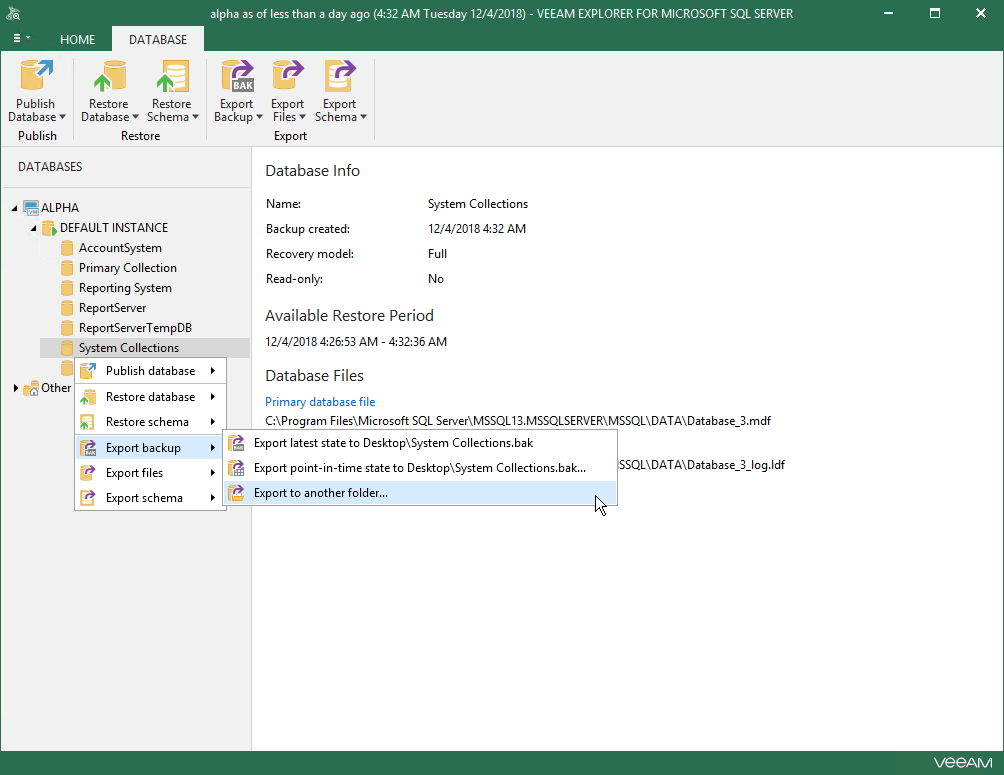1004x775 pixels.
Task: Click the Export Schema ribbon icon
Action: (x=339, y=76)
